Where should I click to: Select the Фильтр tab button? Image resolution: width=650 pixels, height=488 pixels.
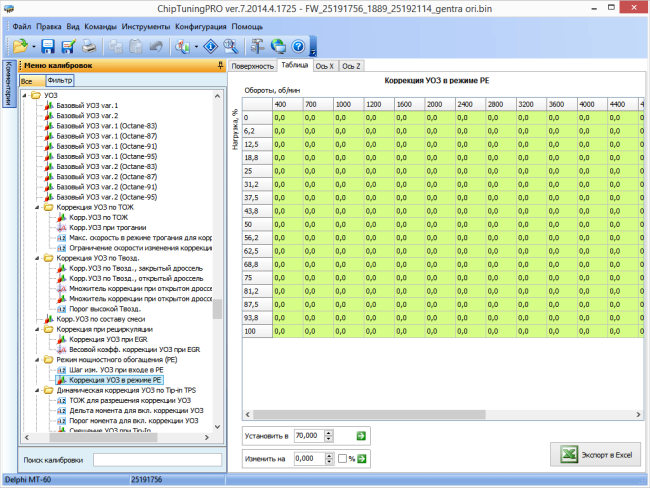click(60, 80)
